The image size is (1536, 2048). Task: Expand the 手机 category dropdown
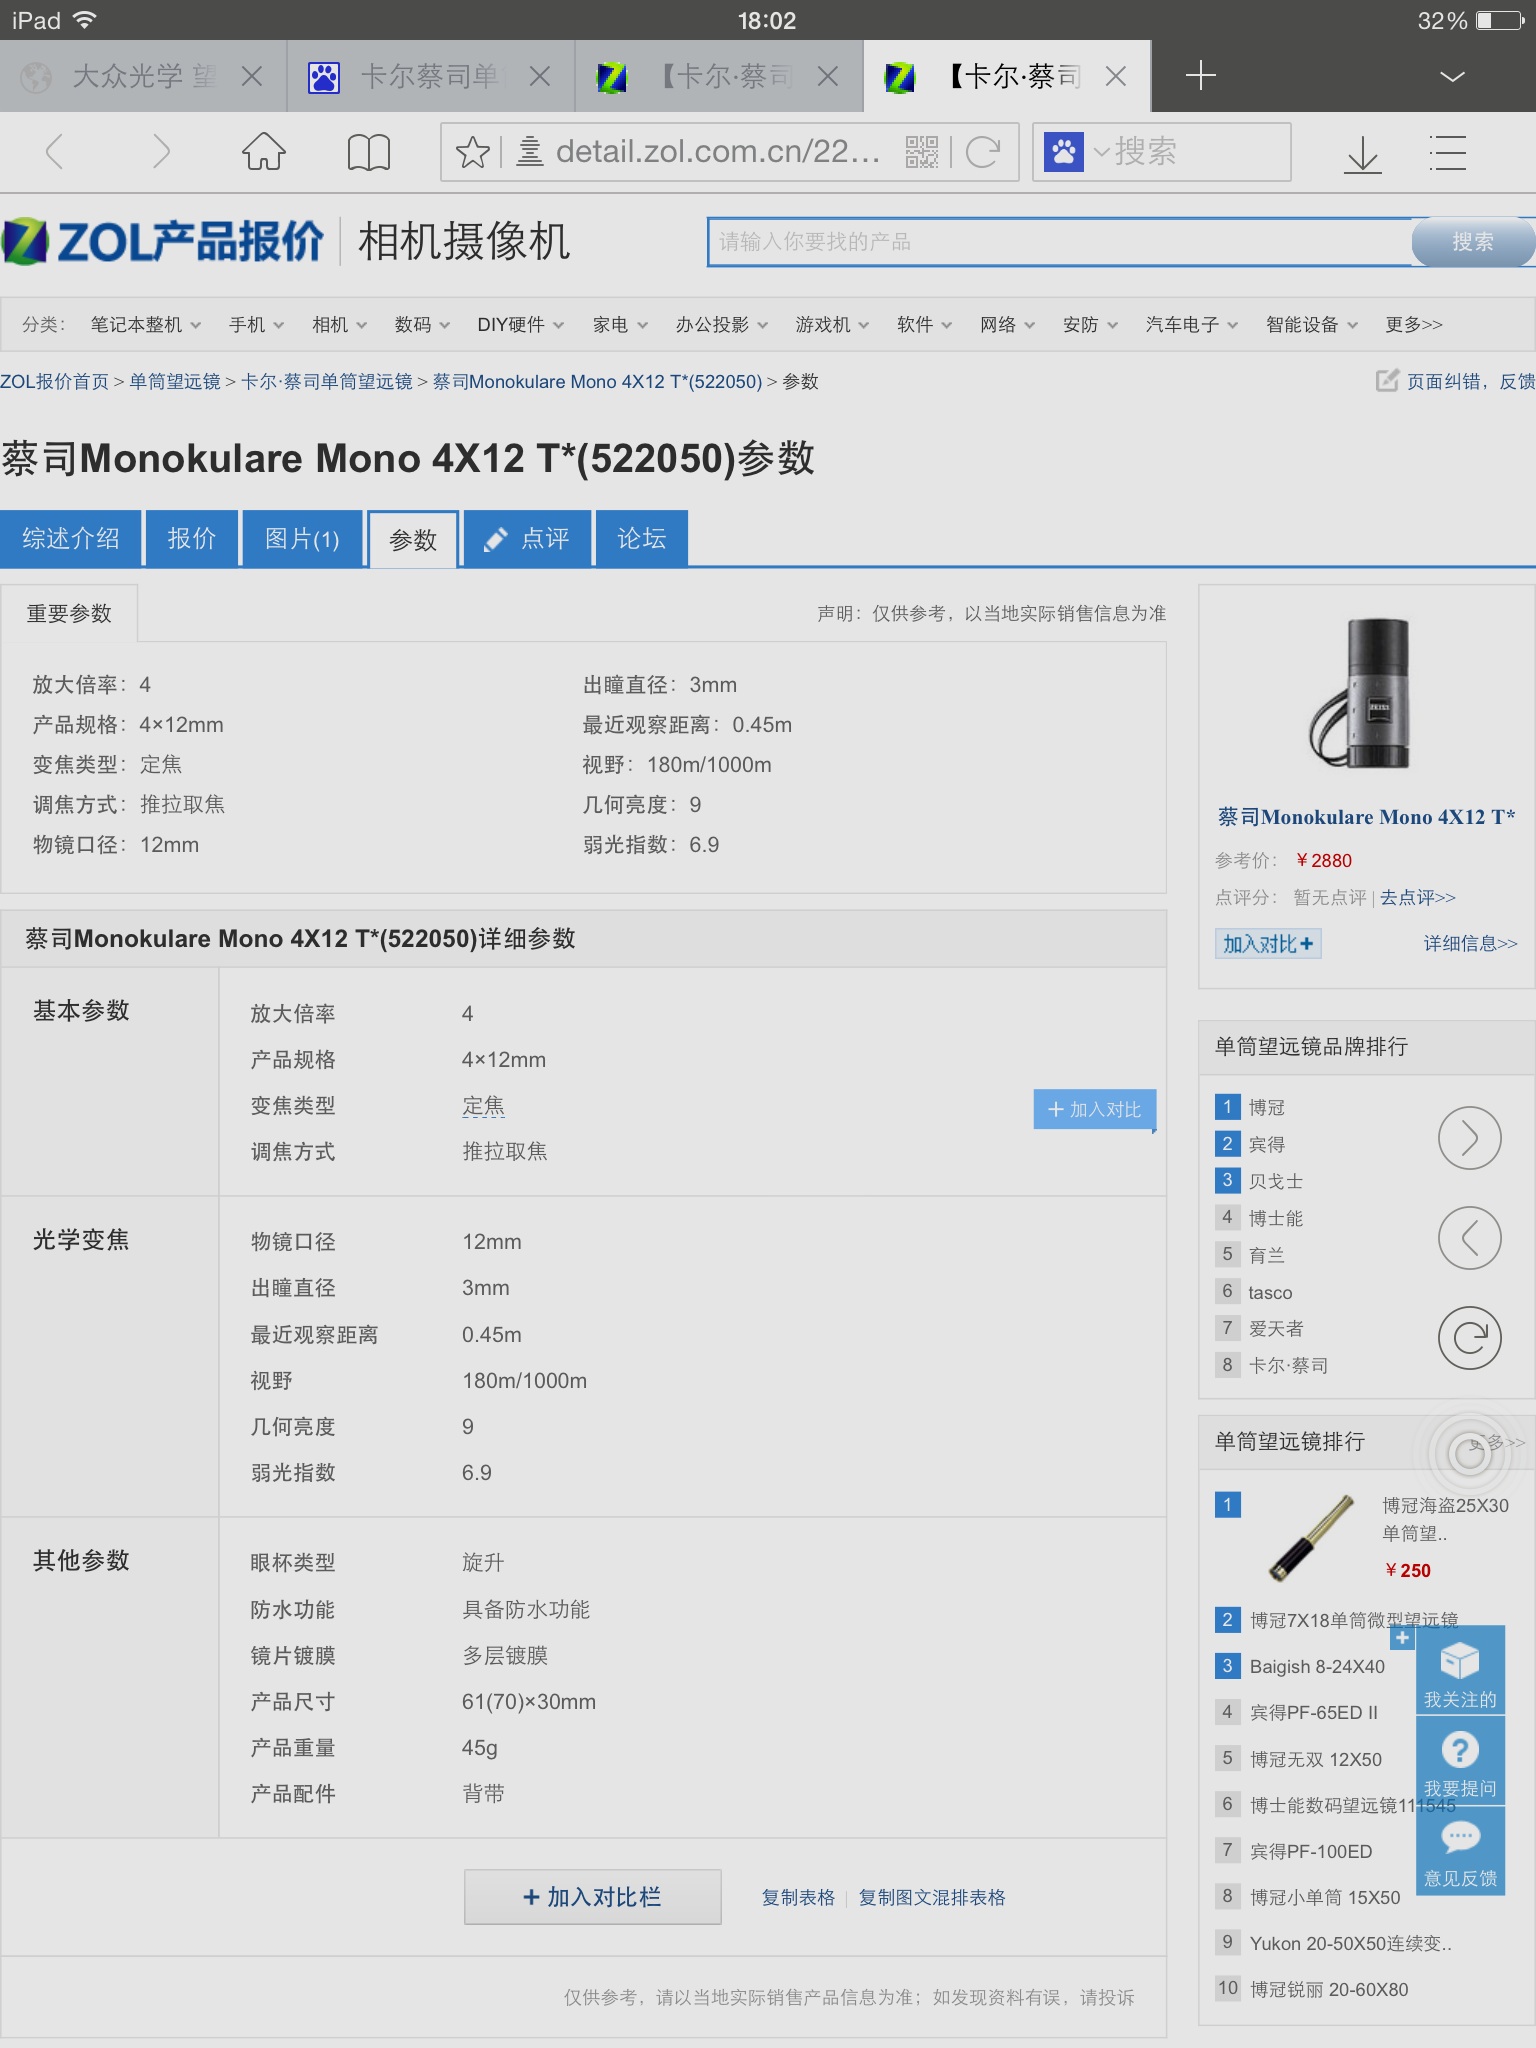(x=257, y=325)
